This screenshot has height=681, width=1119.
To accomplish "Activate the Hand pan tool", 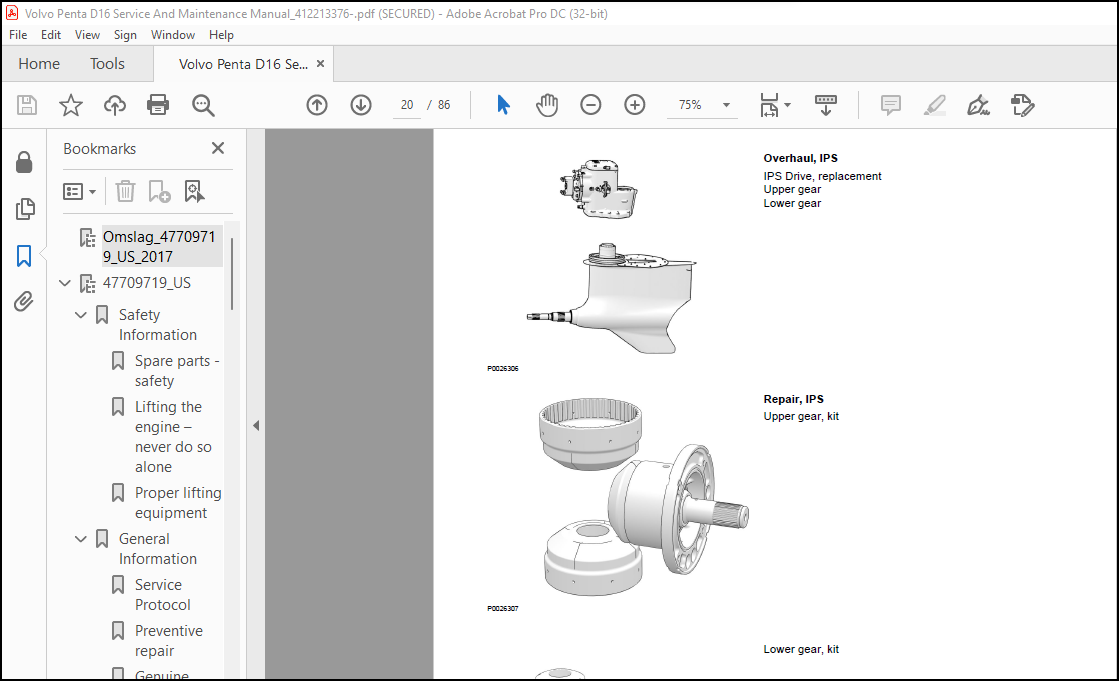I will tap(547, 105).
